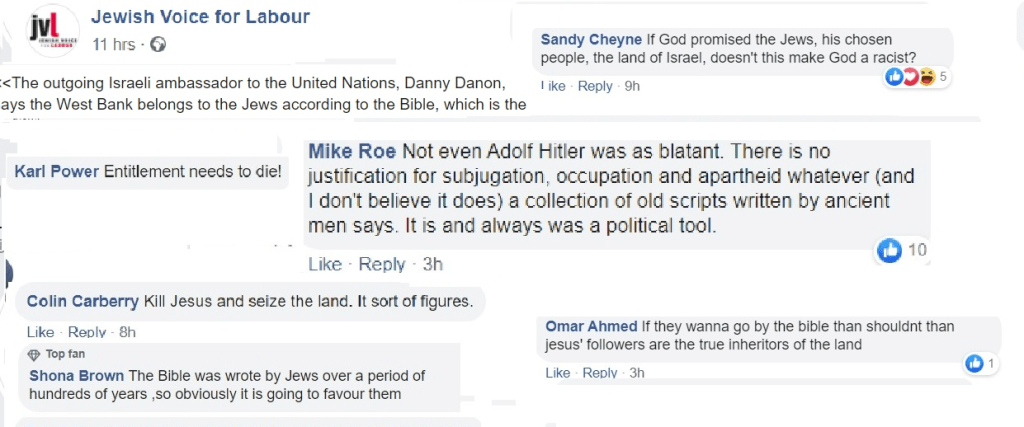1024x427 pixels.
Task: Click the globe public audience icon
Action: [158, 45]
